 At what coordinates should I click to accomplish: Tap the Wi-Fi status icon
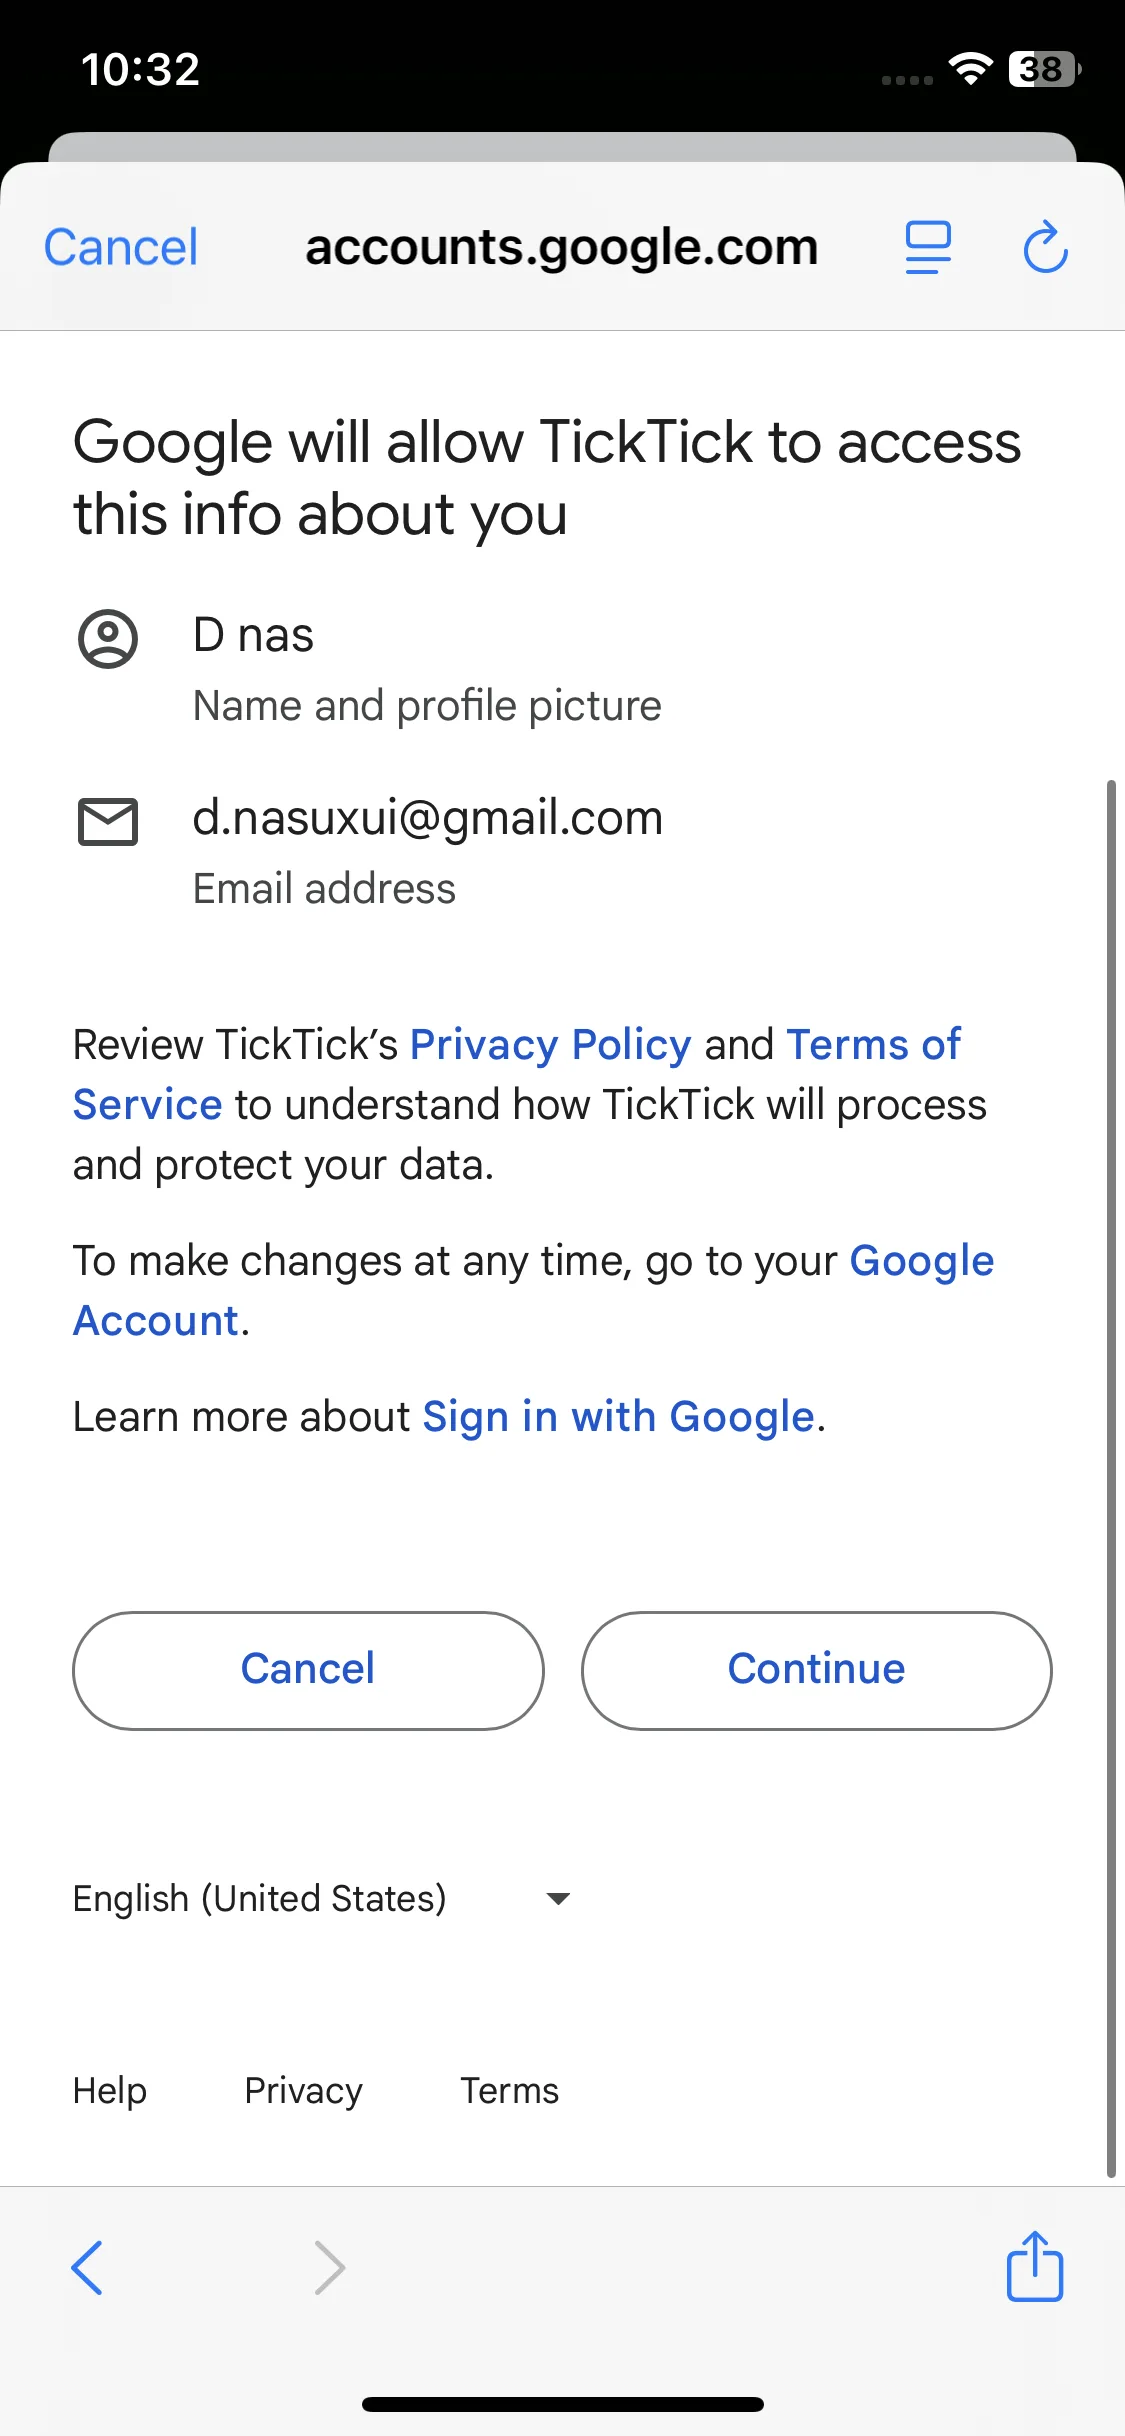click(970, 68)
